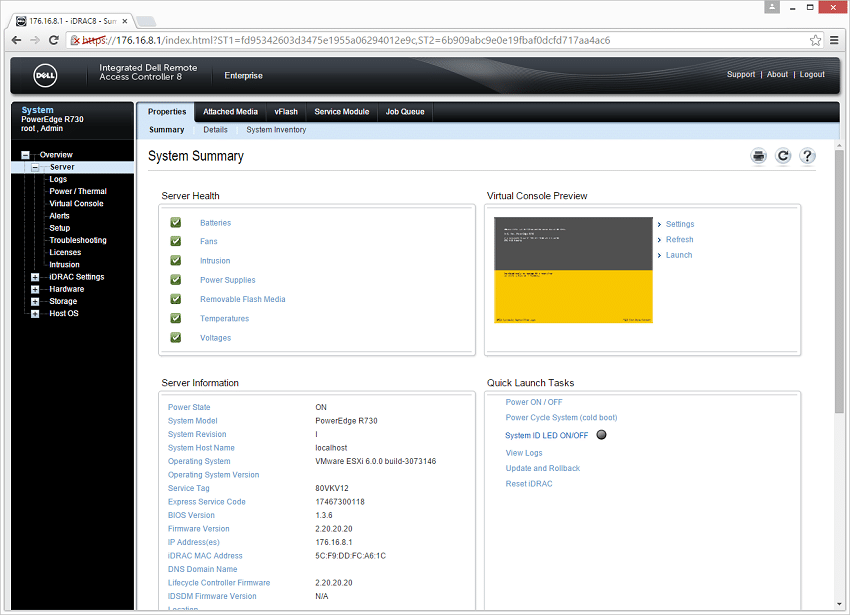Image resolution: width=850 pixels, height=615 pixels.
Task: Click the Fans health status checkmark
Action: [x=176, y=241]
